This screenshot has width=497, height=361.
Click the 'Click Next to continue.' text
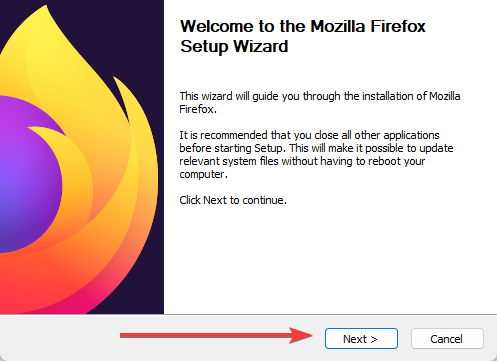coord(233,200)
